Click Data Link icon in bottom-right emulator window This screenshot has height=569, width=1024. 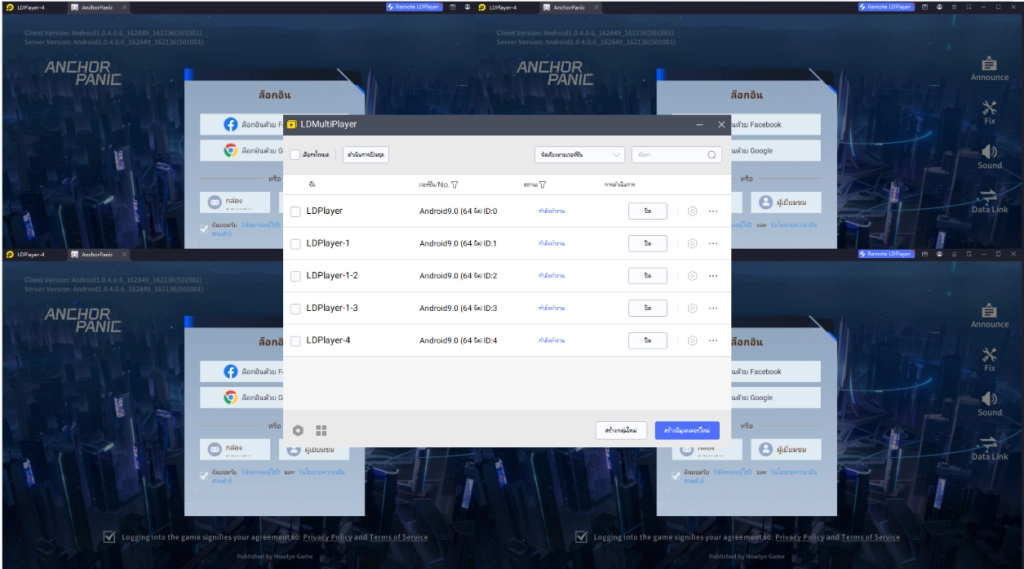989,448
